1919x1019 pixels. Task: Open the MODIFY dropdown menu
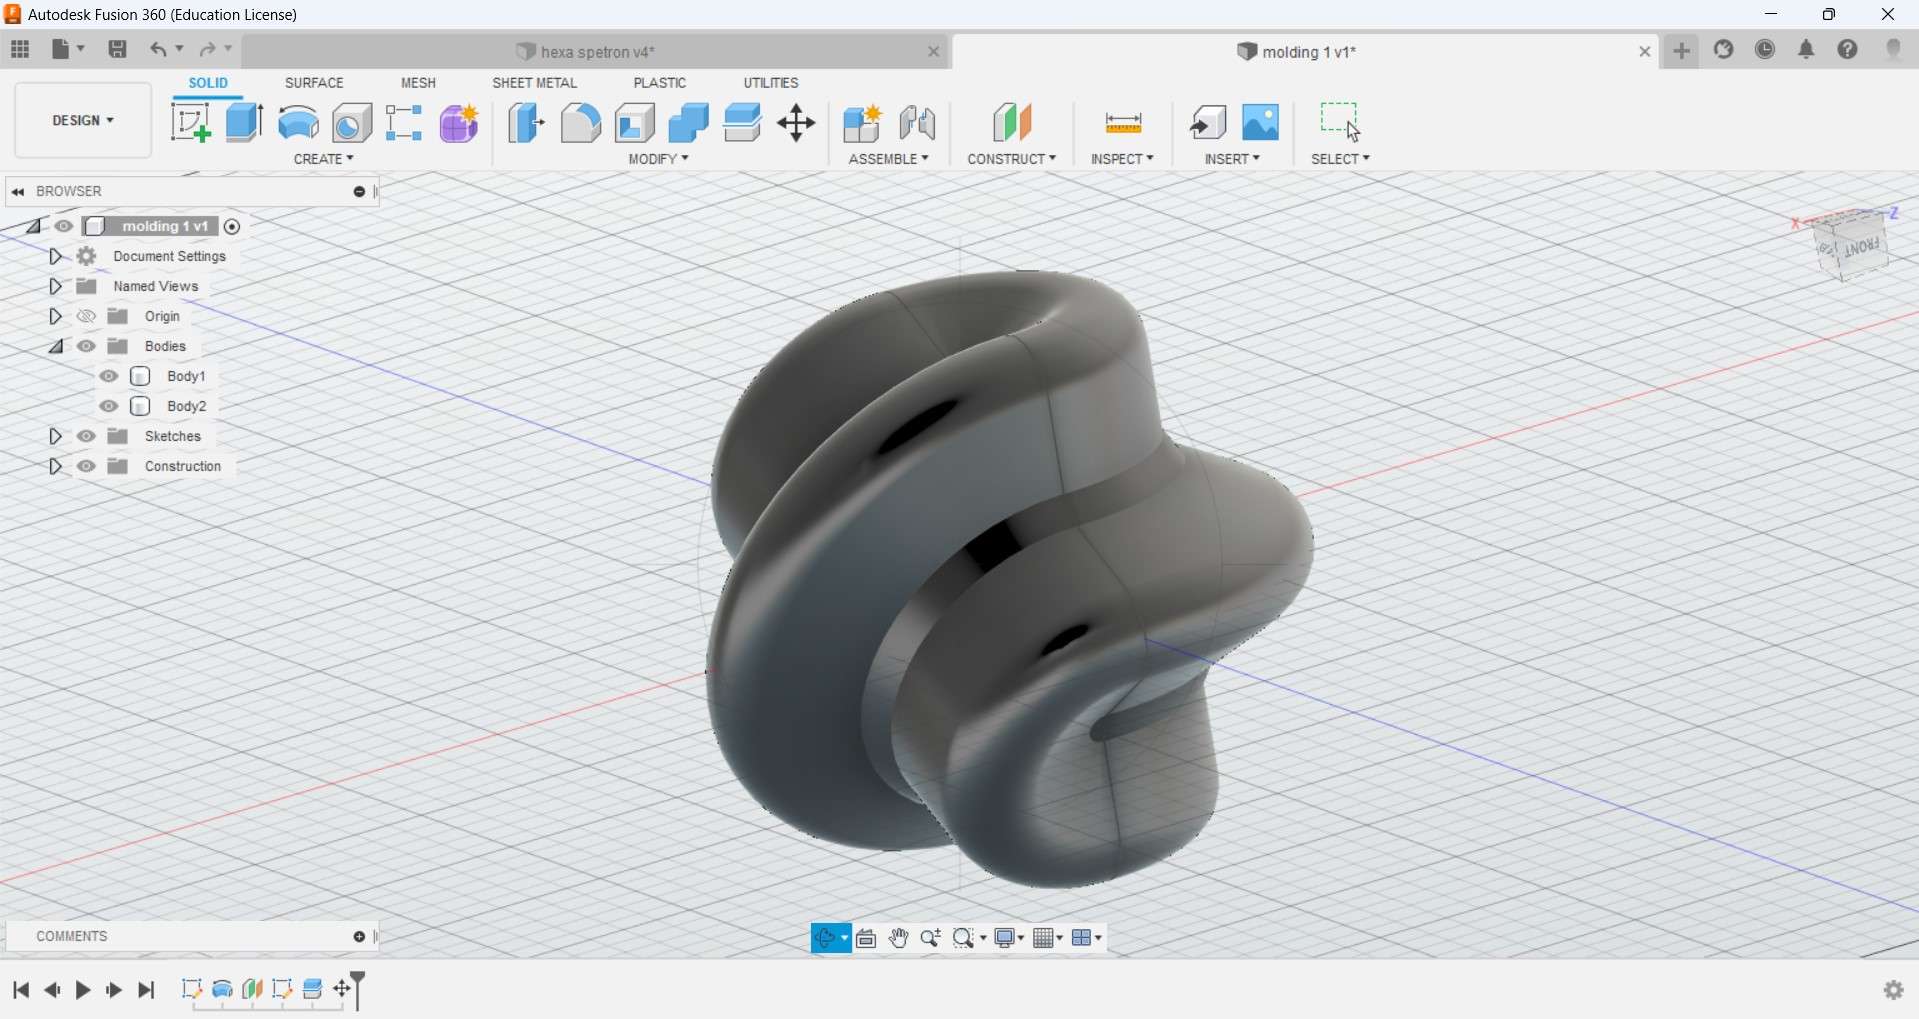[x=659, y=159]
